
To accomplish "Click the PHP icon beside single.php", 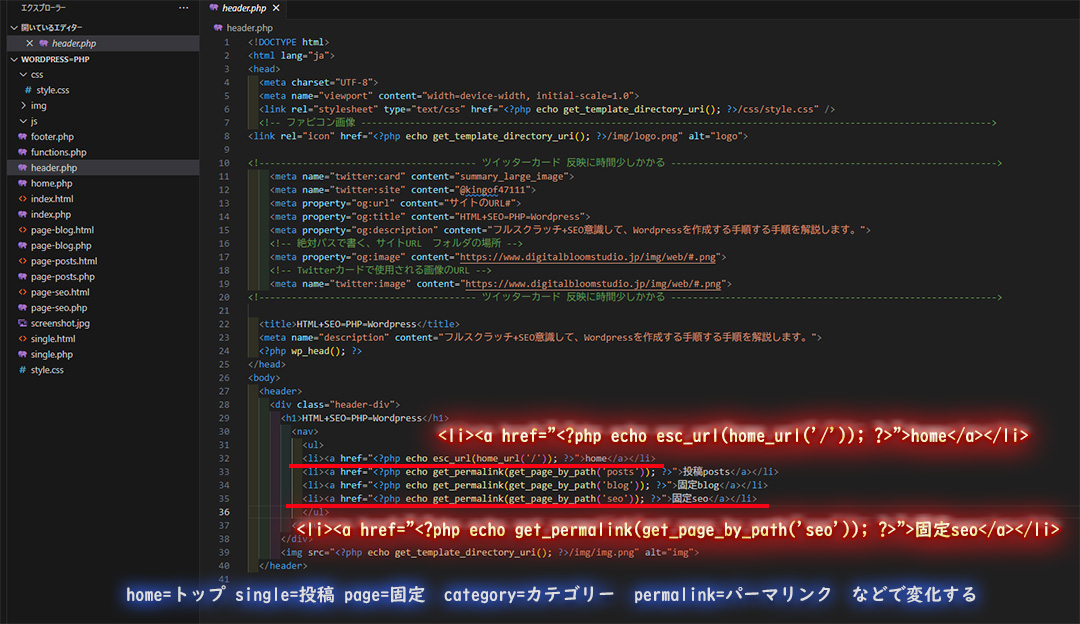I will pos(23,354).
